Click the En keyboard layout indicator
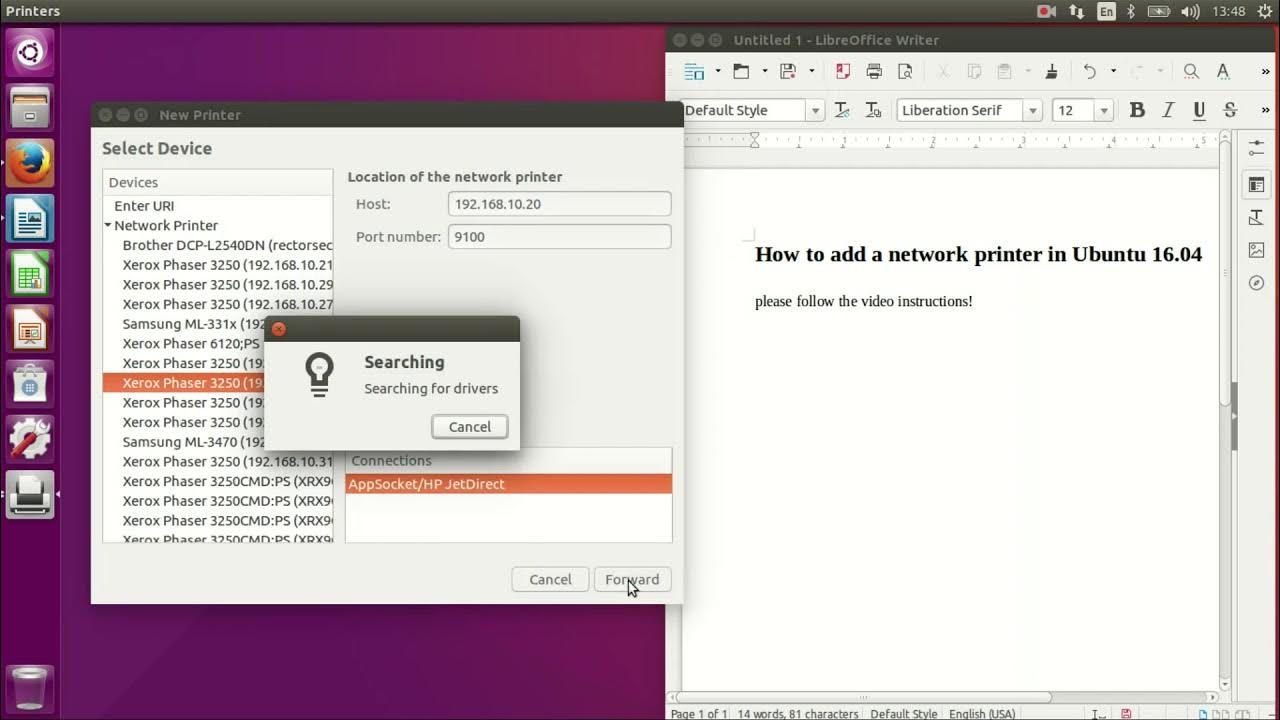The image size is (1280, 720). click(1106, 12)
